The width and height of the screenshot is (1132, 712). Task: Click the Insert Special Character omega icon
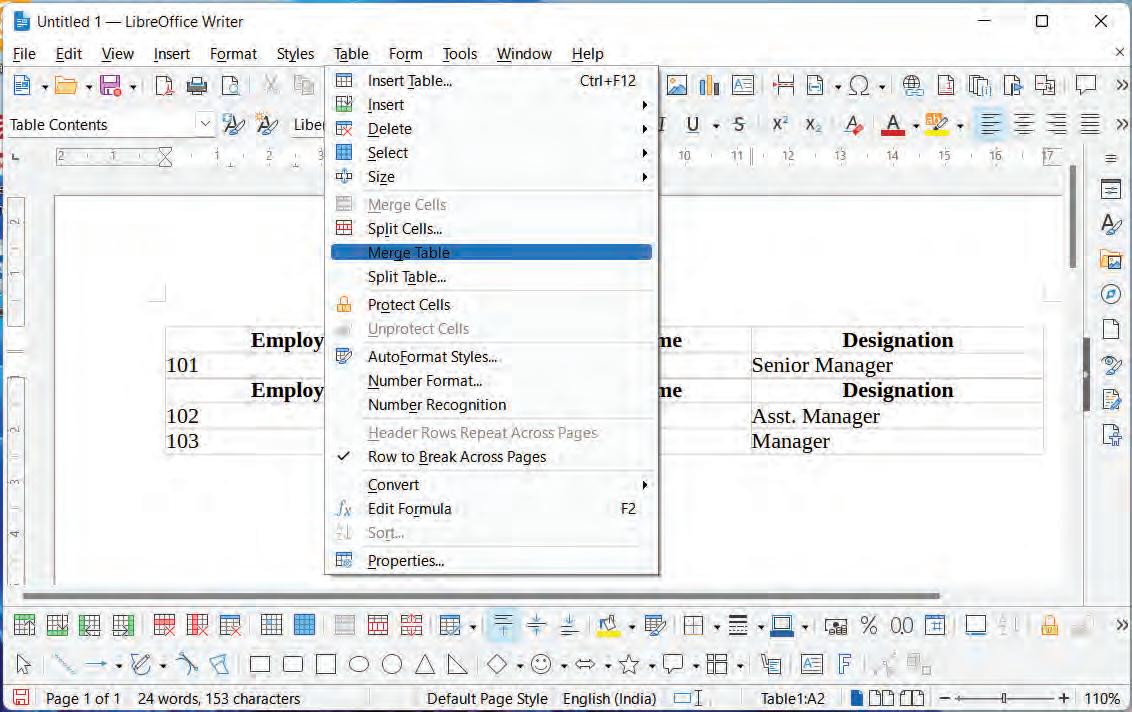tap(859, 85)
